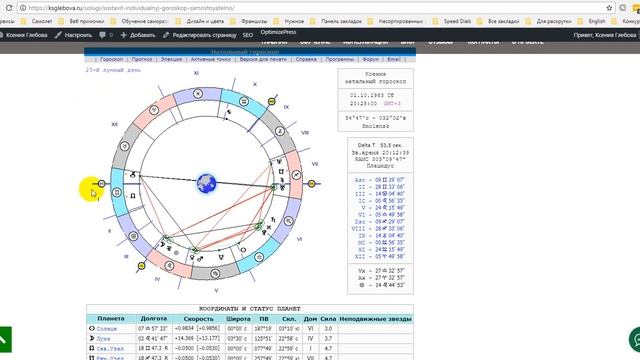Open the Луна planet link in the table
This screenshot has height=360, width=640.
click(103, 338)
